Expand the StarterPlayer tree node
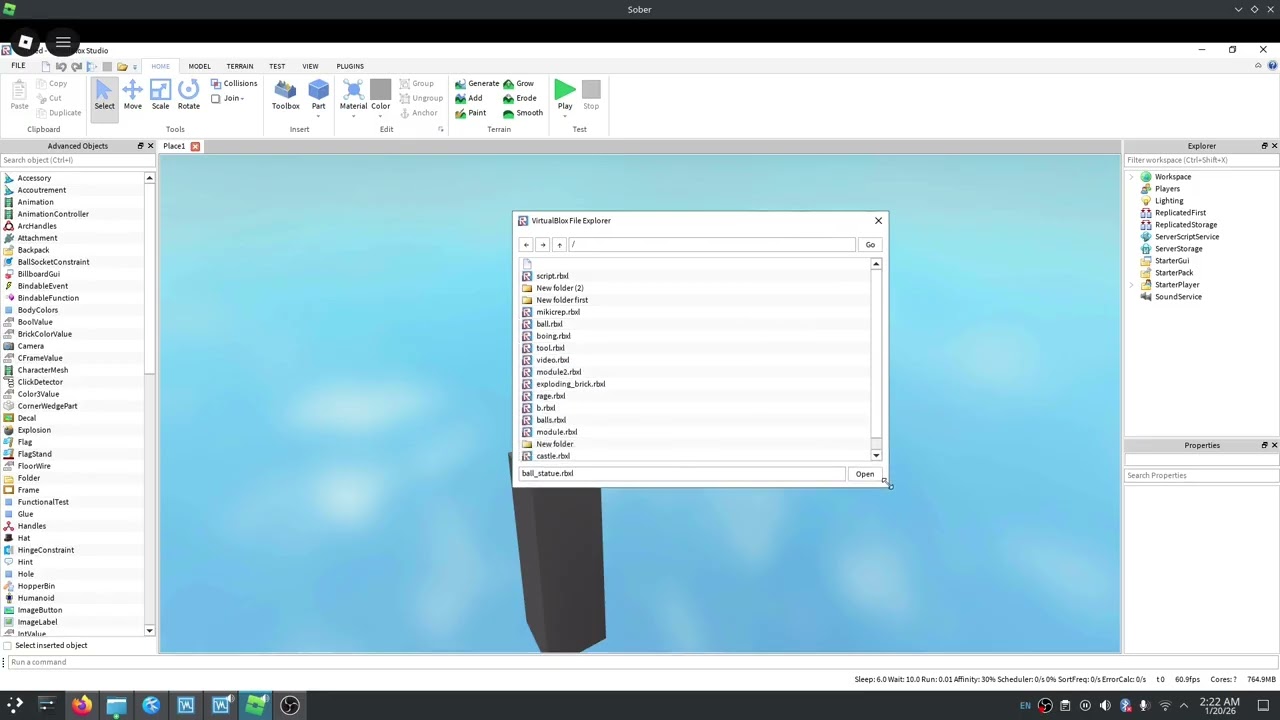1280x720 pixels. click(1132, 285)
